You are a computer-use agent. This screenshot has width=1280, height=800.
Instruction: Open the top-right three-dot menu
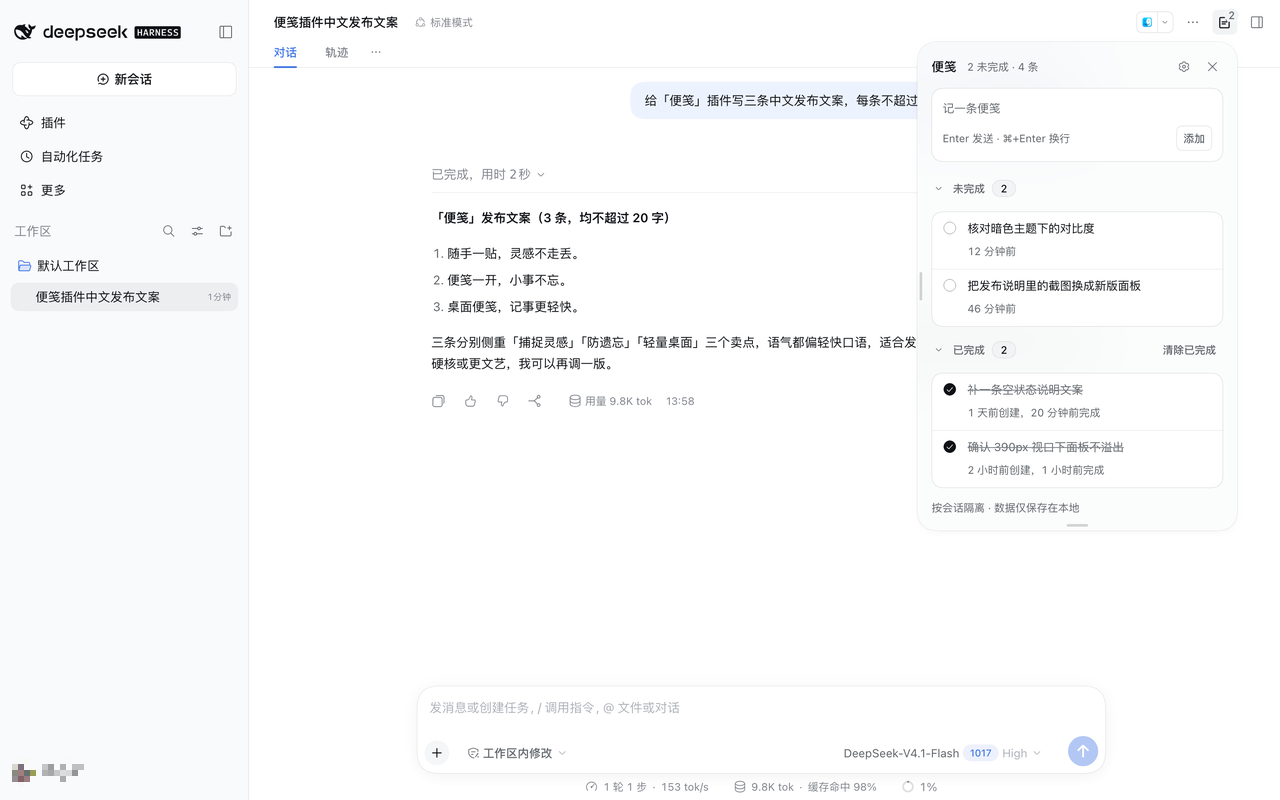pos(1193,22)
